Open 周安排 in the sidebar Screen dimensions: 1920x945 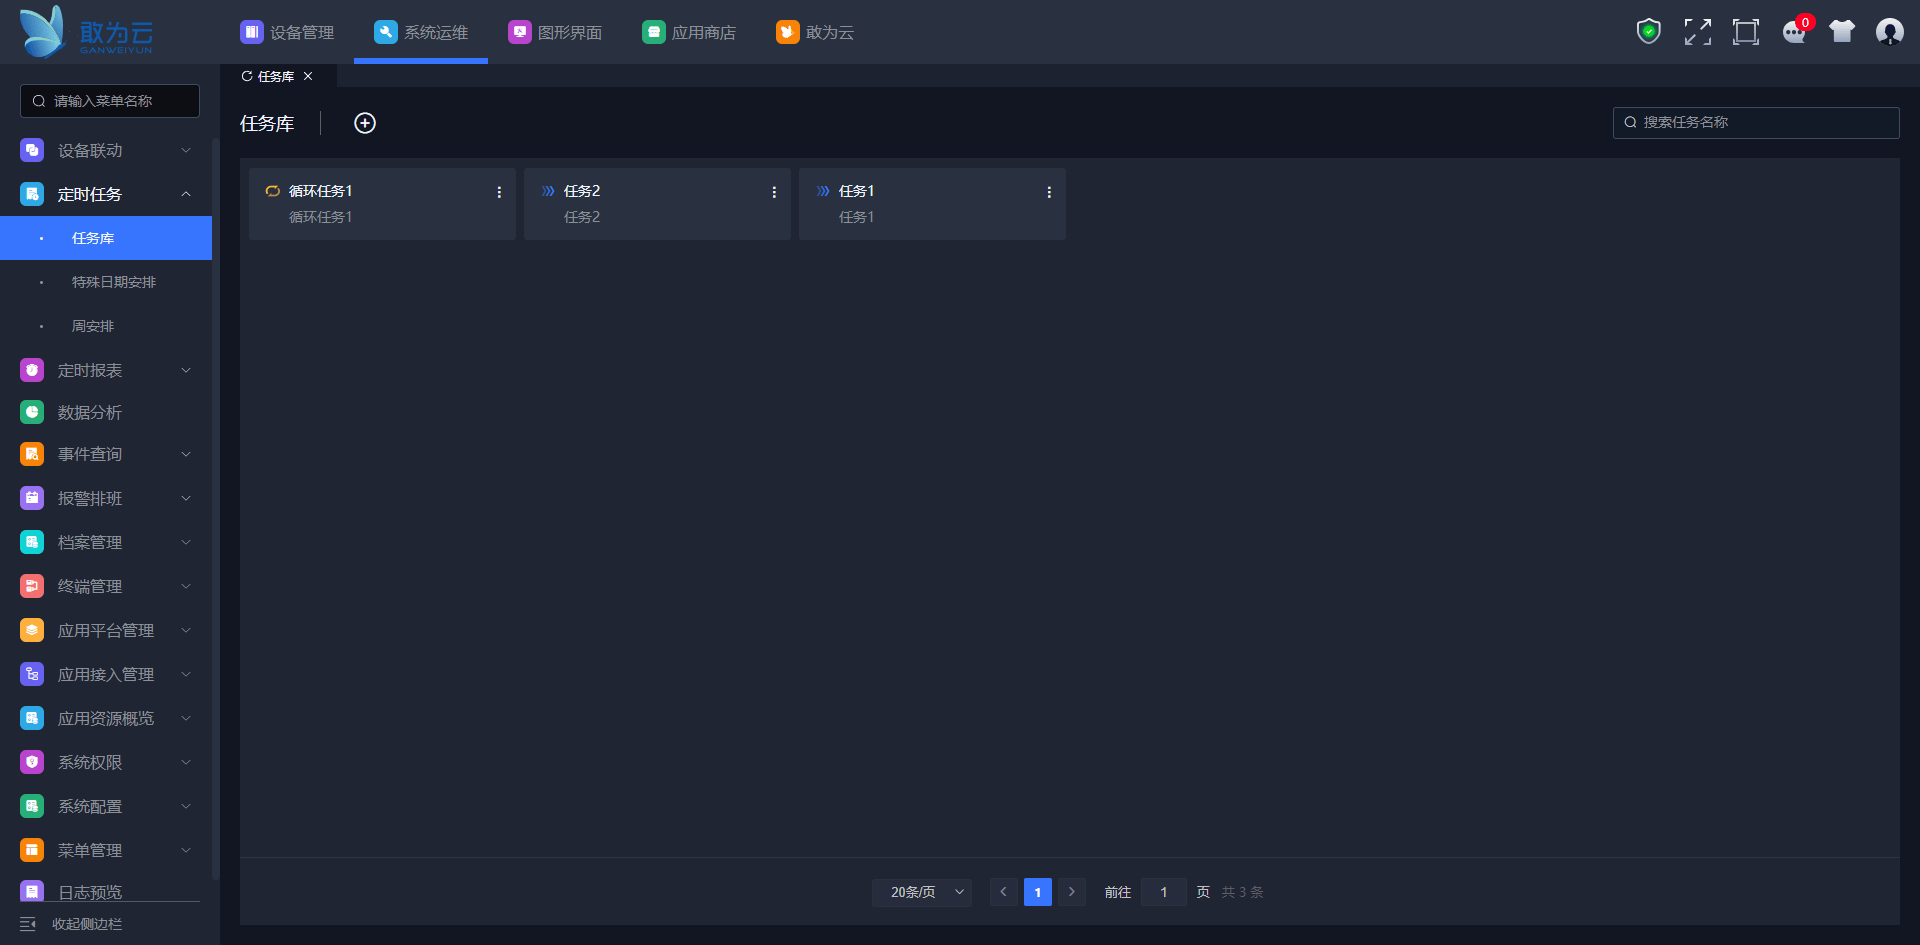[x=106, y=326]
